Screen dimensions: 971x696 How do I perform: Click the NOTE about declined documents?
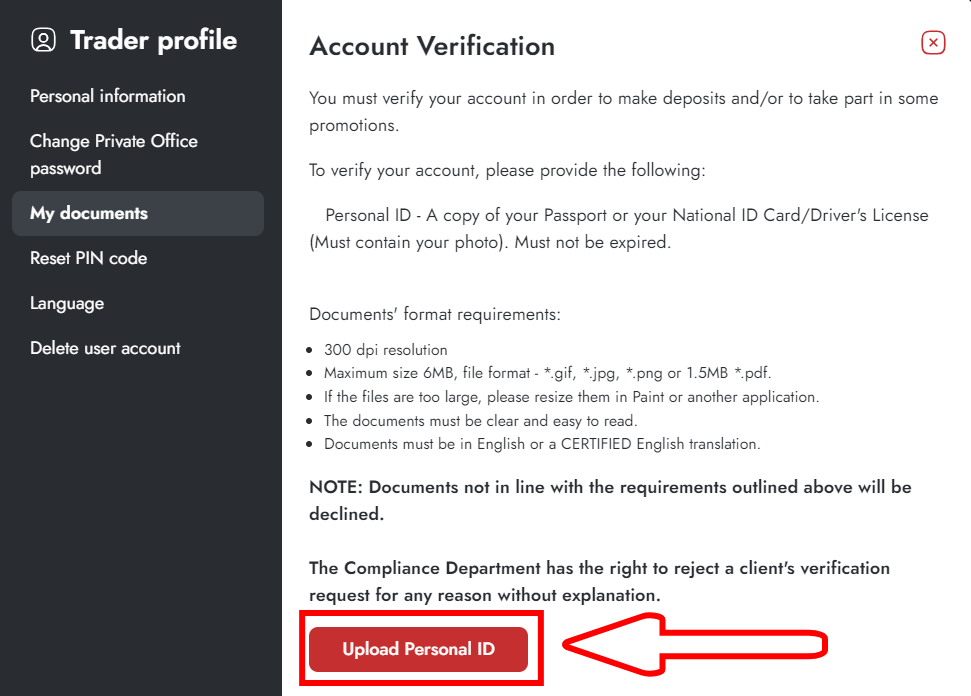tap(610, 500)
